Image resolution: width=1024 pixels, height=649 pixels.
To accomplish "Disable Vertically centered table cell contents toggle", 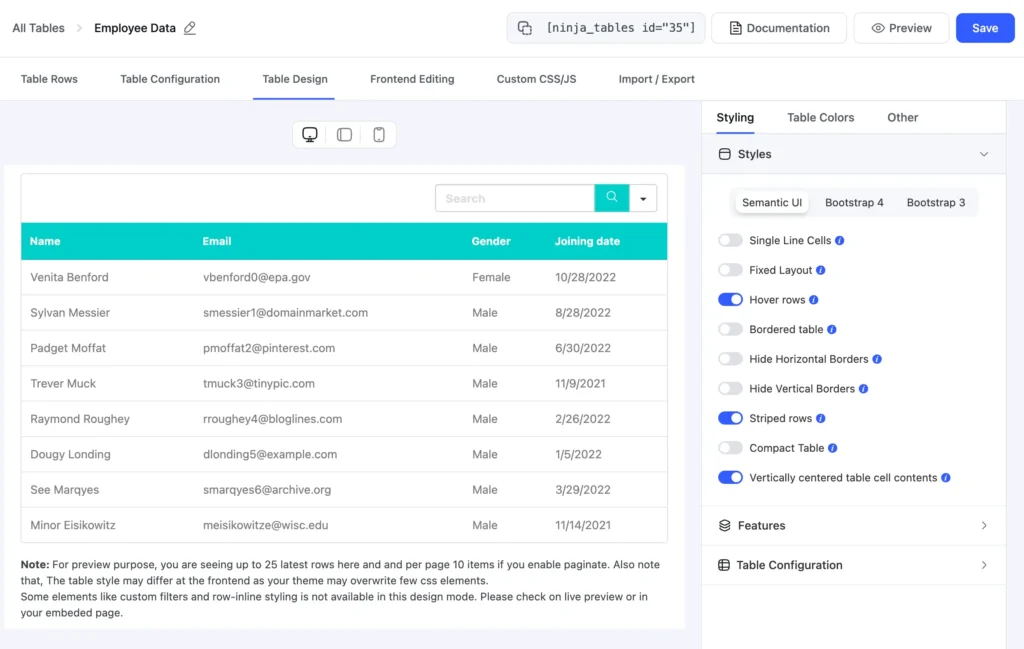I will [730, 478].
